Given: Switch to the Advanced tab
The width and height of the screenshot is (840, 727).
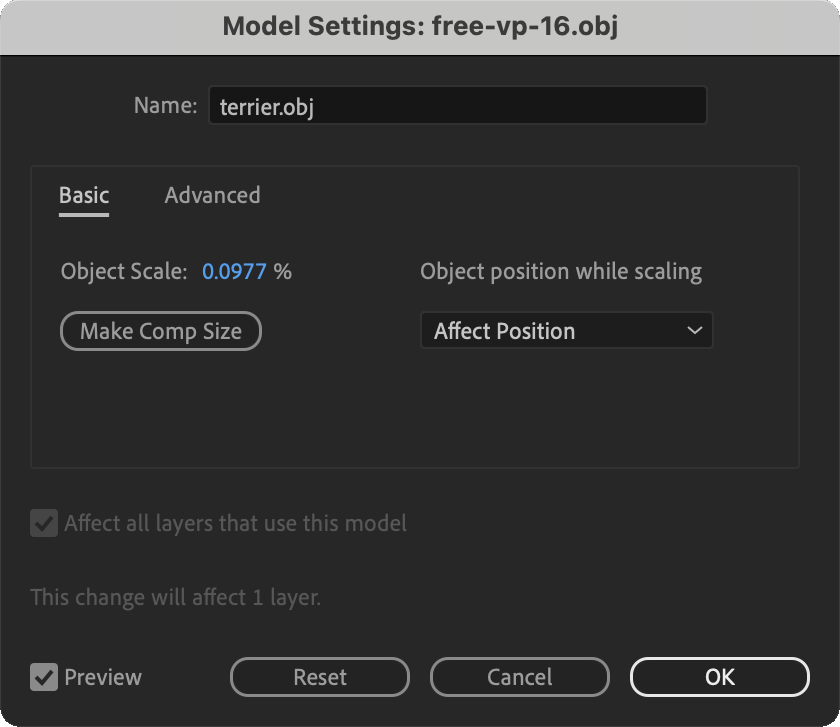Looking at the screenshot, I should (x=212, y=196).
